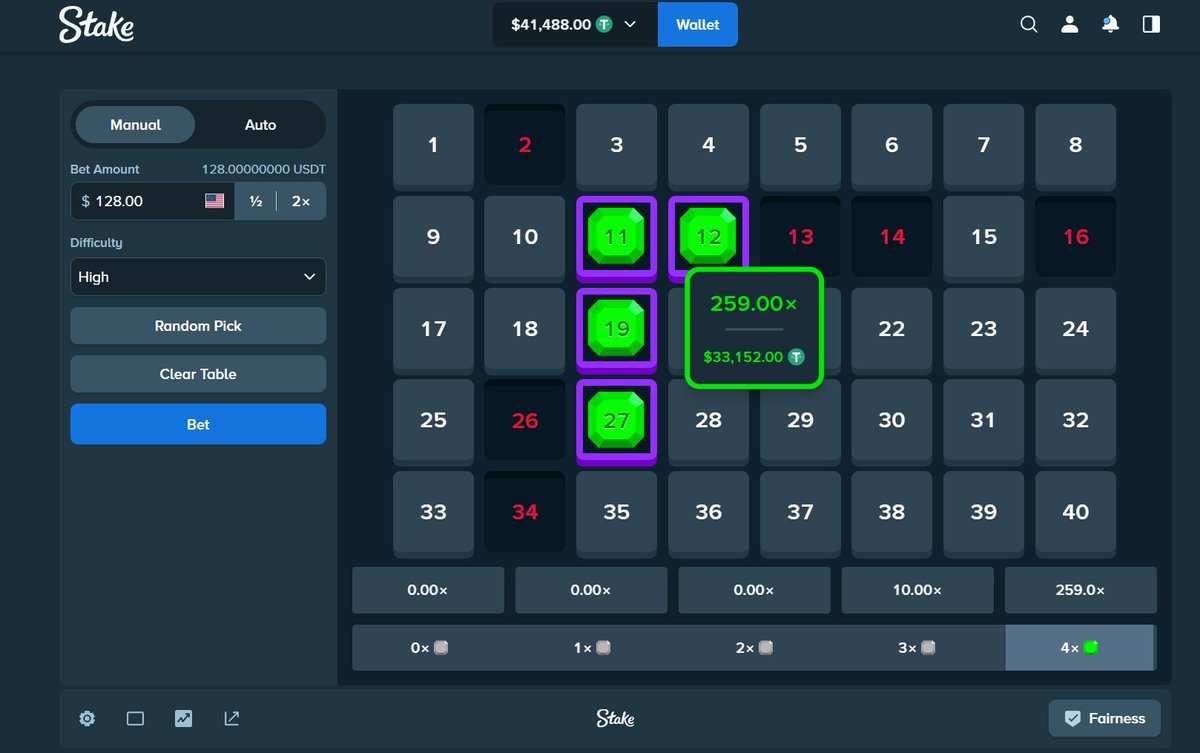Select number tile 5

[x=800, y=145]
